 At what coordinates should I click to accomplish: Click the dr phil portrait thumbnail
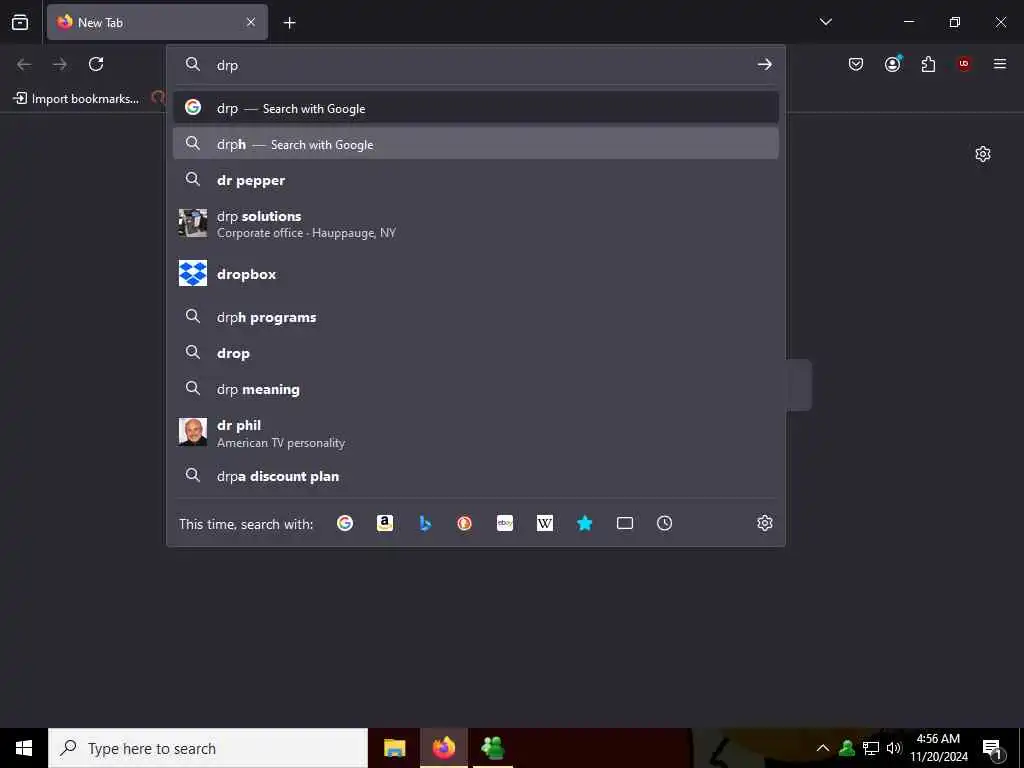[x=193, y=432]
